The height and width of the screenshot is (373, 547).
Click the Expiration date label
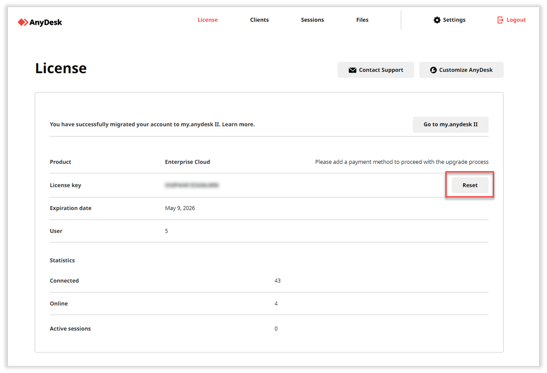tap(70, 208)
